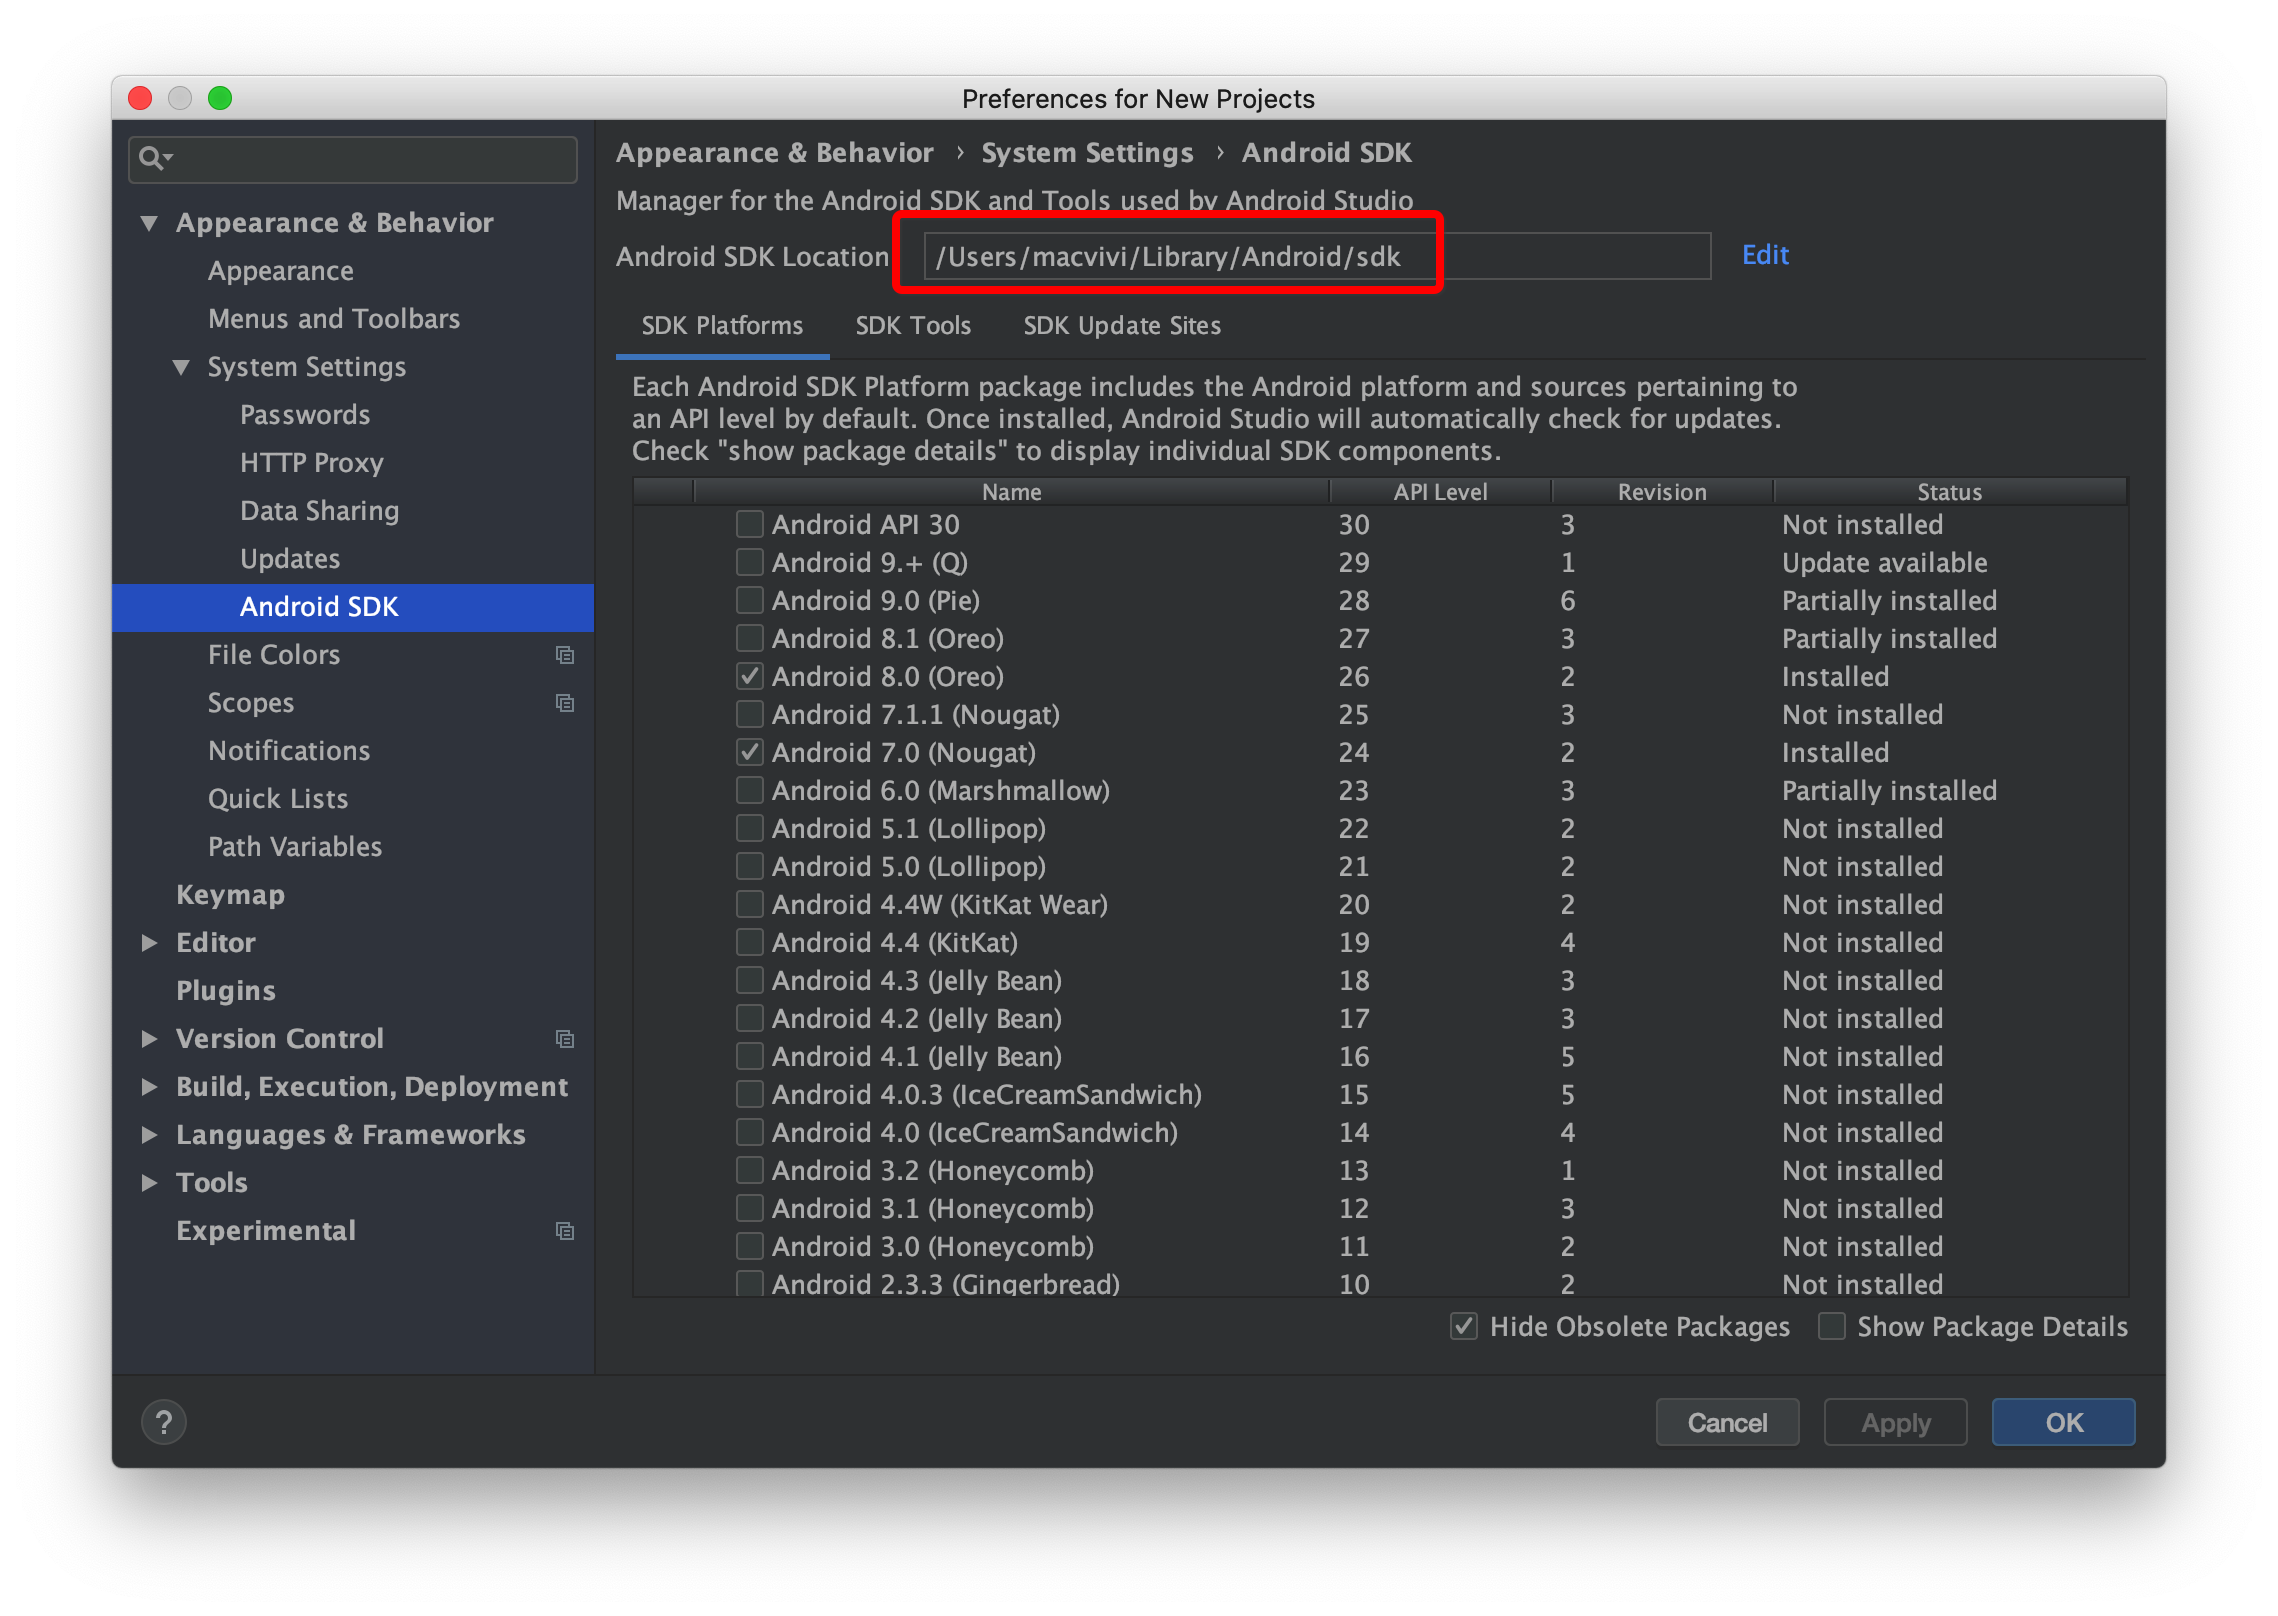Screen dimensions: 2278x1616
Task: Check the Android API 30 checkbox
Action: pos(749,524)
